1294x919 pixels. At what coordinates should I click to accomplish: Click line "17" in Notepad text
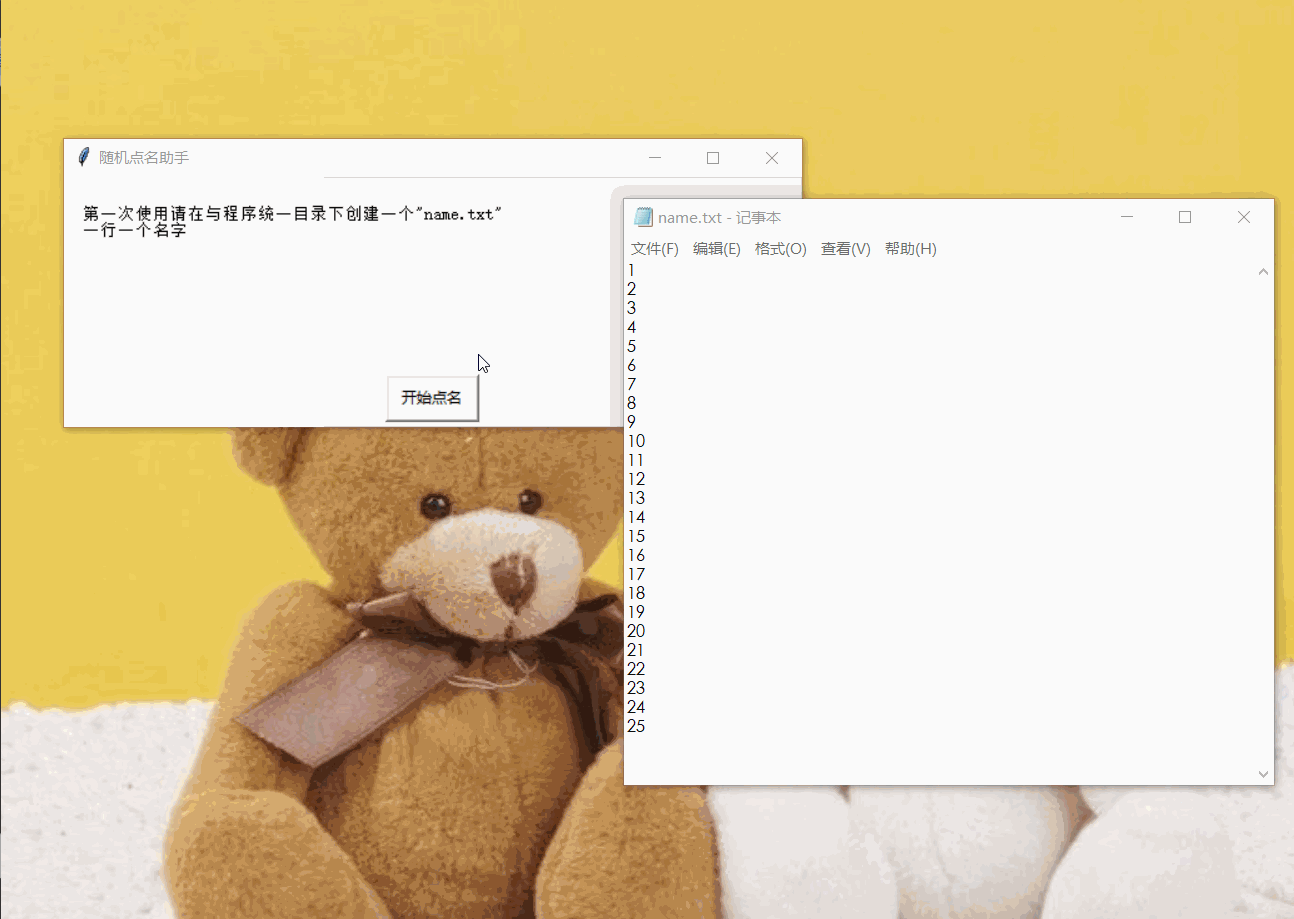click(x=636, y=574)
